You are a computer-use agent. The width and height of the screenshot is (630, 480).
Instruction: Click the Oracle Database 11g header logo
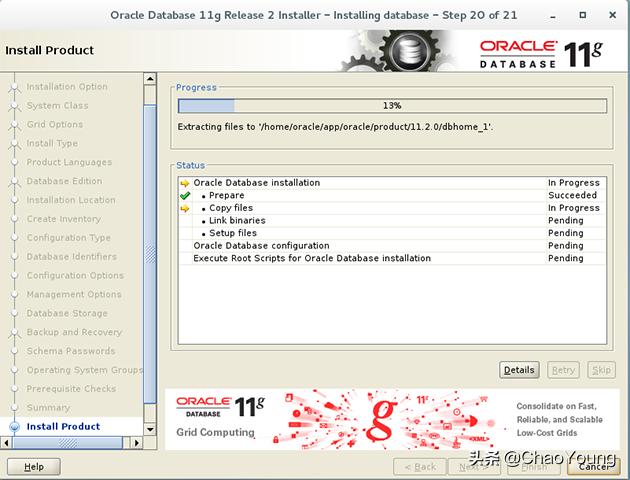coord(541,54)
